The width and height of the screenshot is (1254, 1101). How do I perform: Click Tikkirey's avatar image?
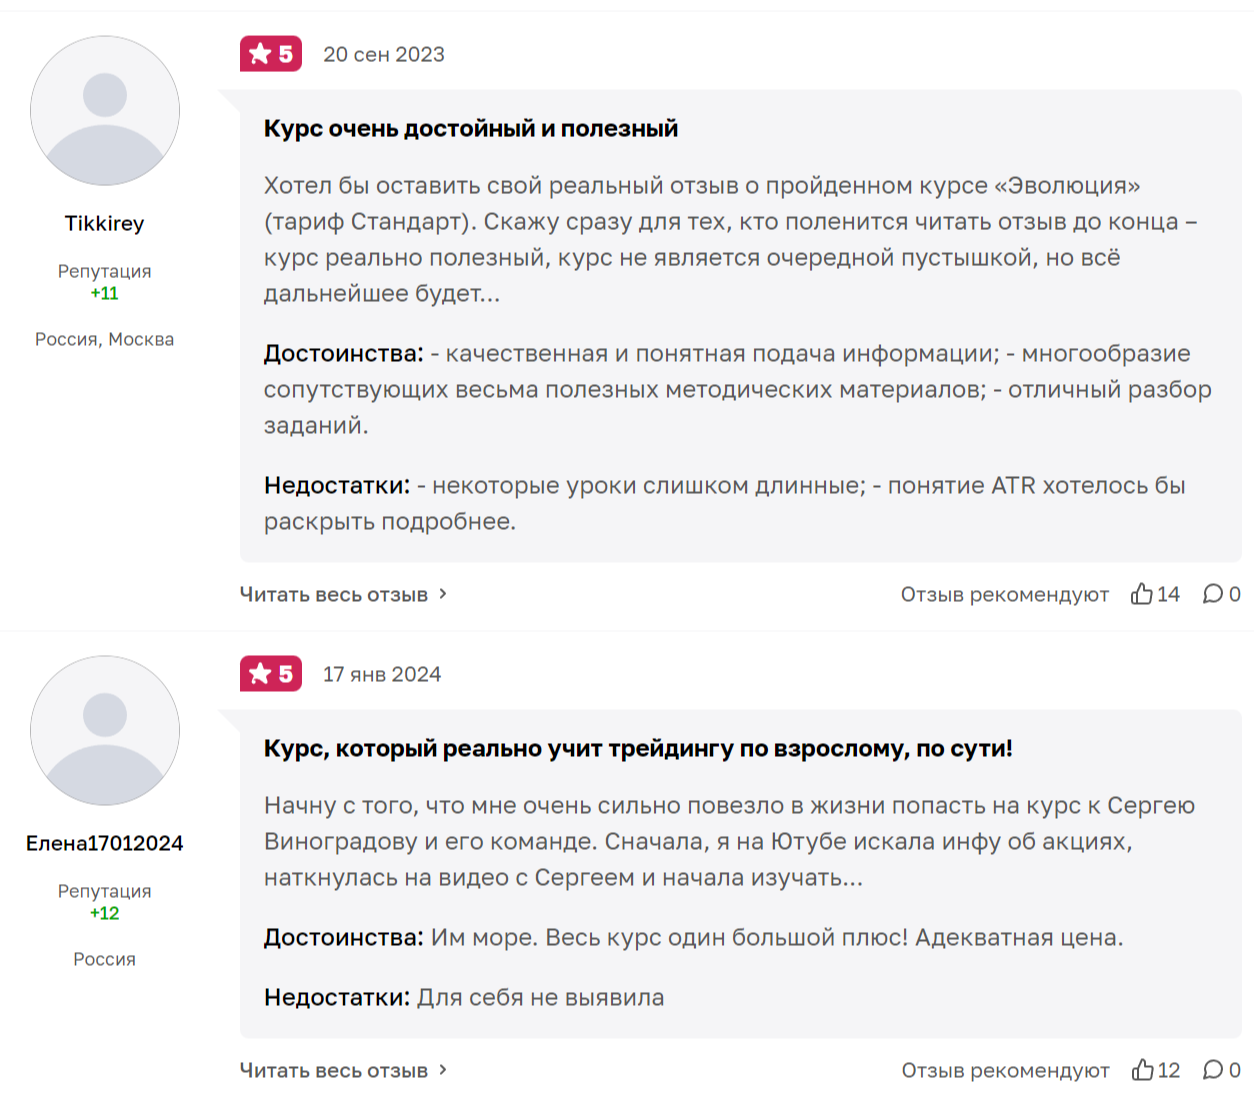[105, 111]
